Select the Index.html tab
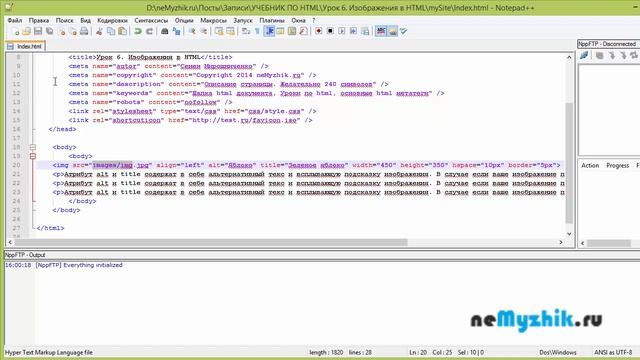This screenshot has width=640, height=360. (25, 46)
